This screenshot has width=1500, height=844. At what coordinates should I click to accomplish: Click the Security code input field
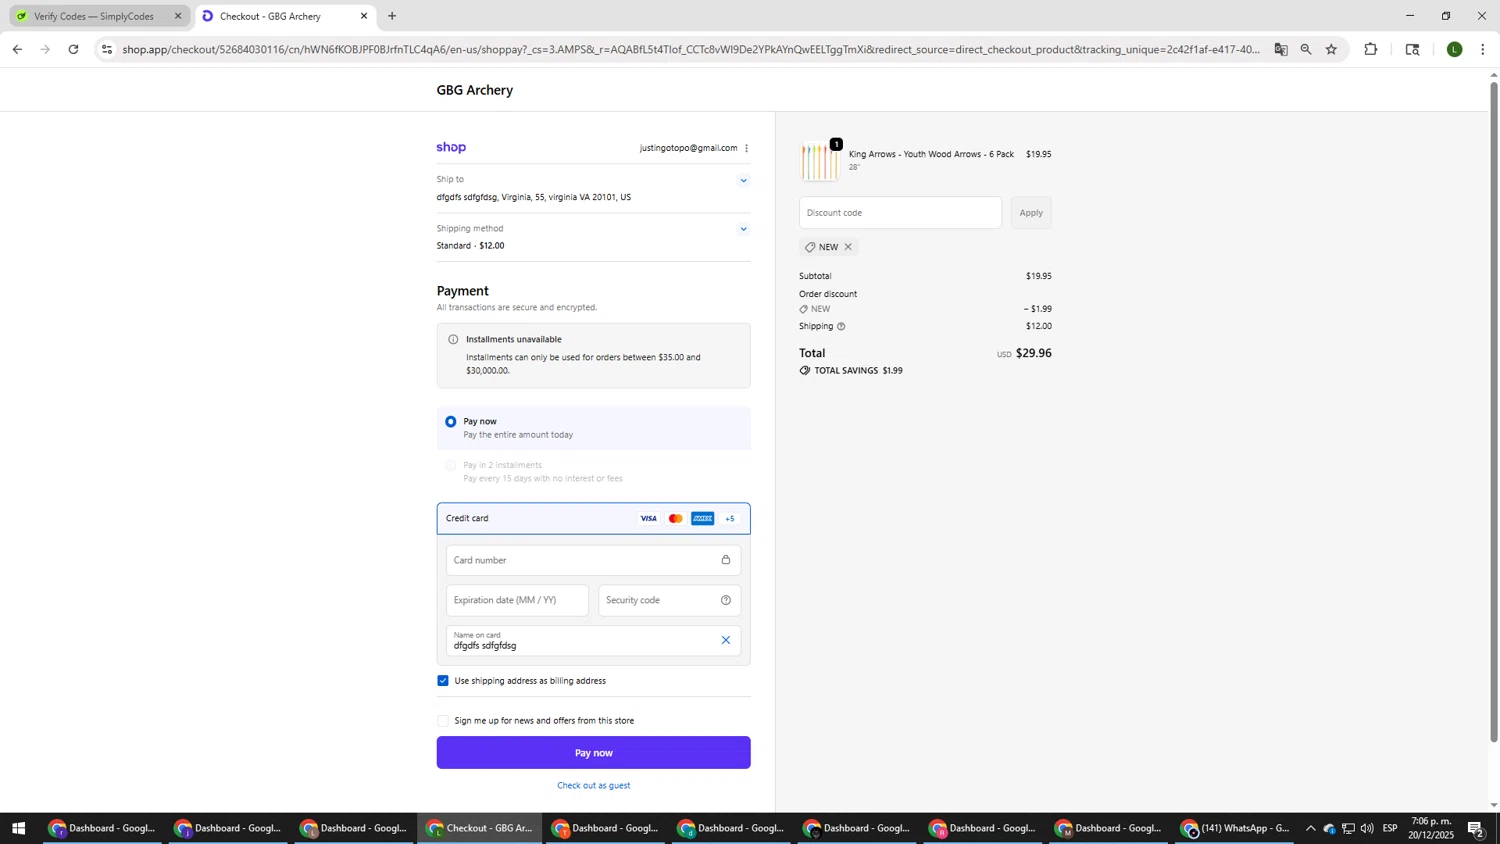(670, 600)
